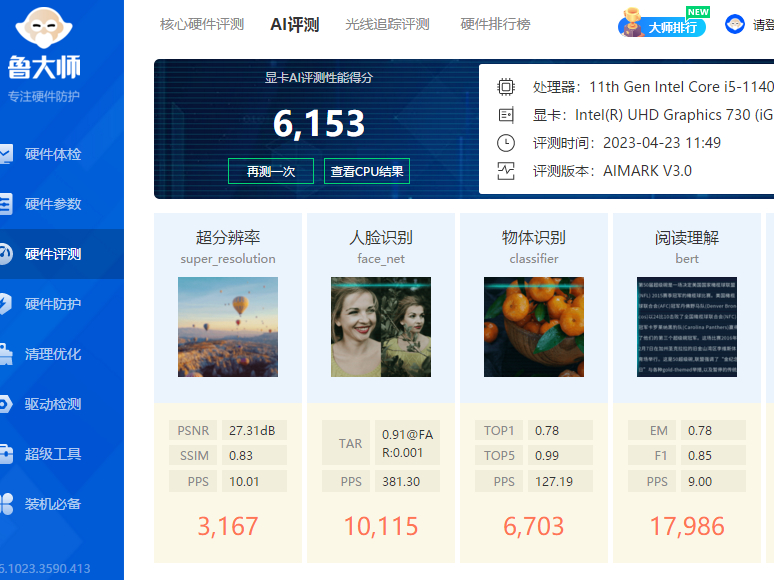Click the bert score 17,986
774x580 pixels.
(687, 526)
